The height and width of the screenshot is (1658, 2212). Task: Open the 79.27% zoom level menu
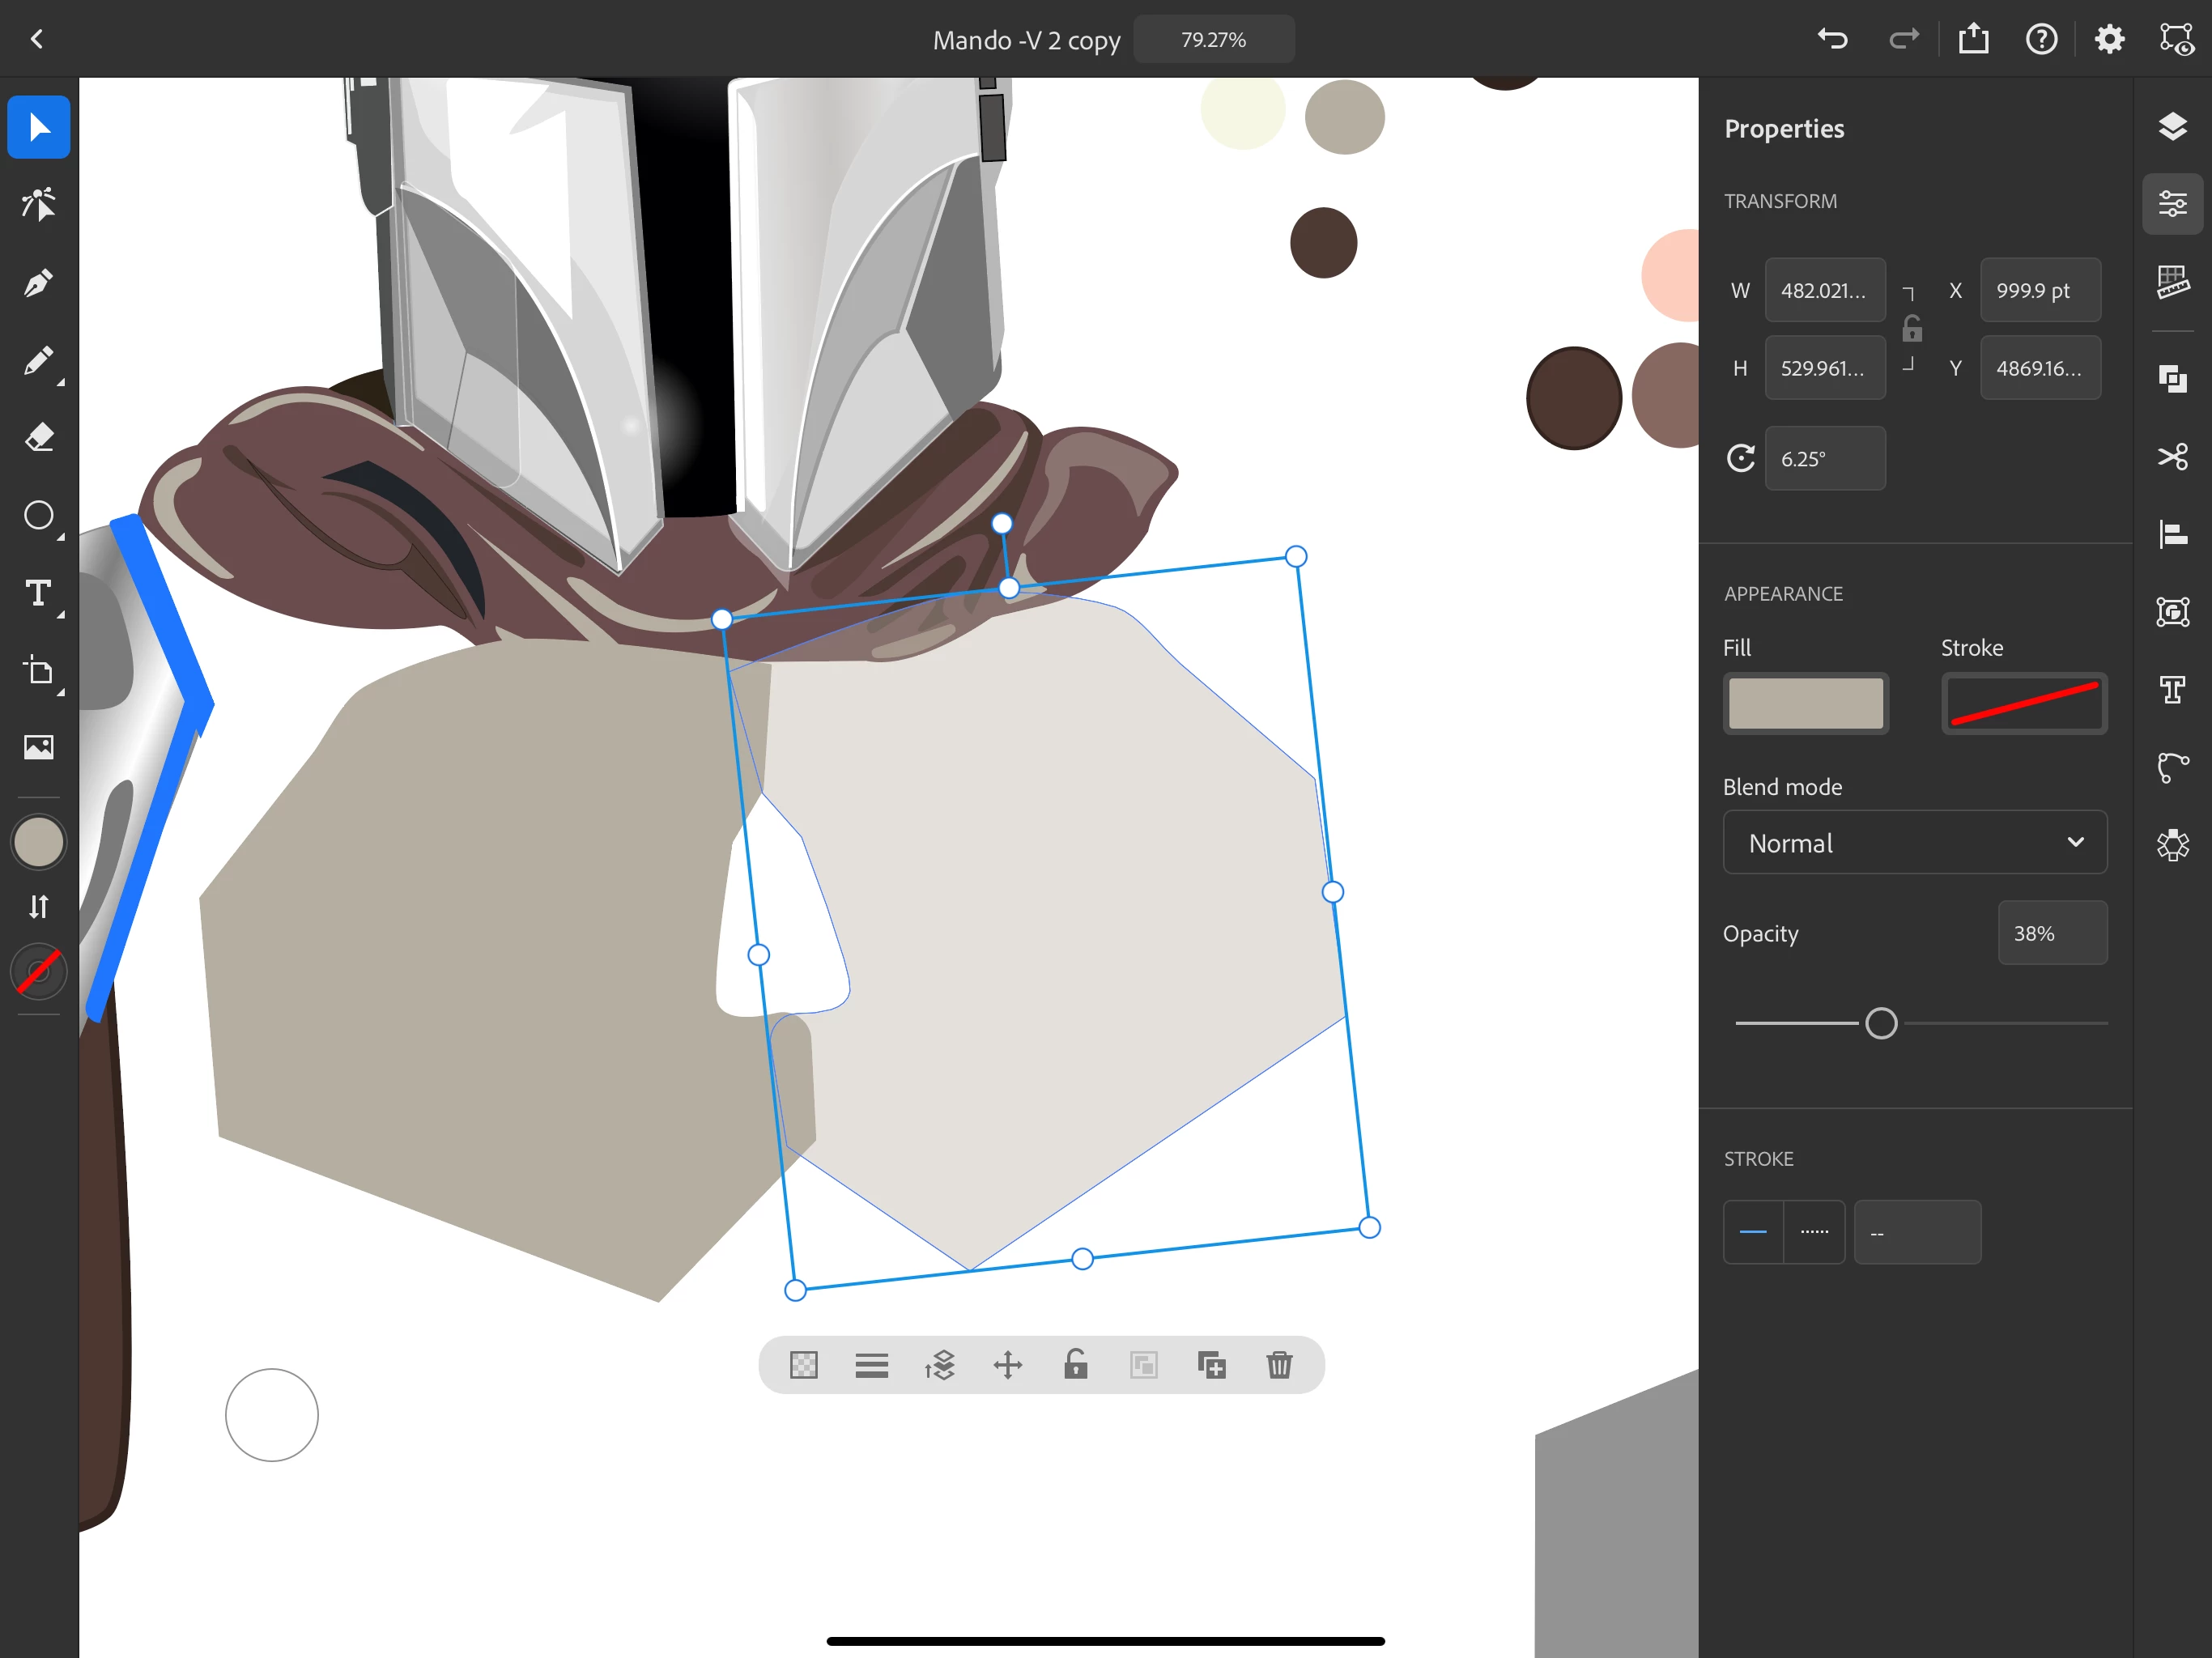1213,40
